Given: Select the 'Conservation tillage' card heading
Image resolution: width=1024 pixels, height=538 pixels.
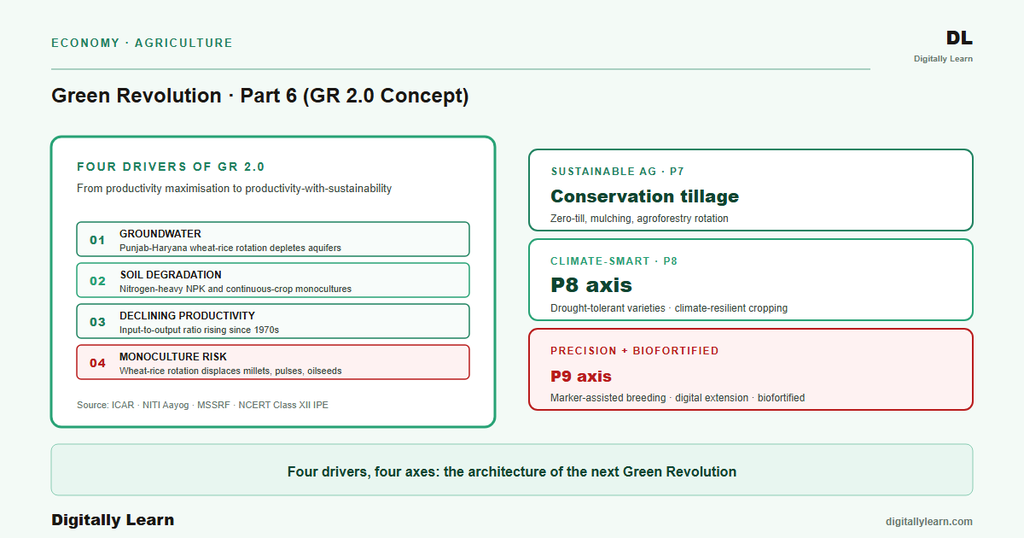Looking at the screenshot, I should click(645, 196).
